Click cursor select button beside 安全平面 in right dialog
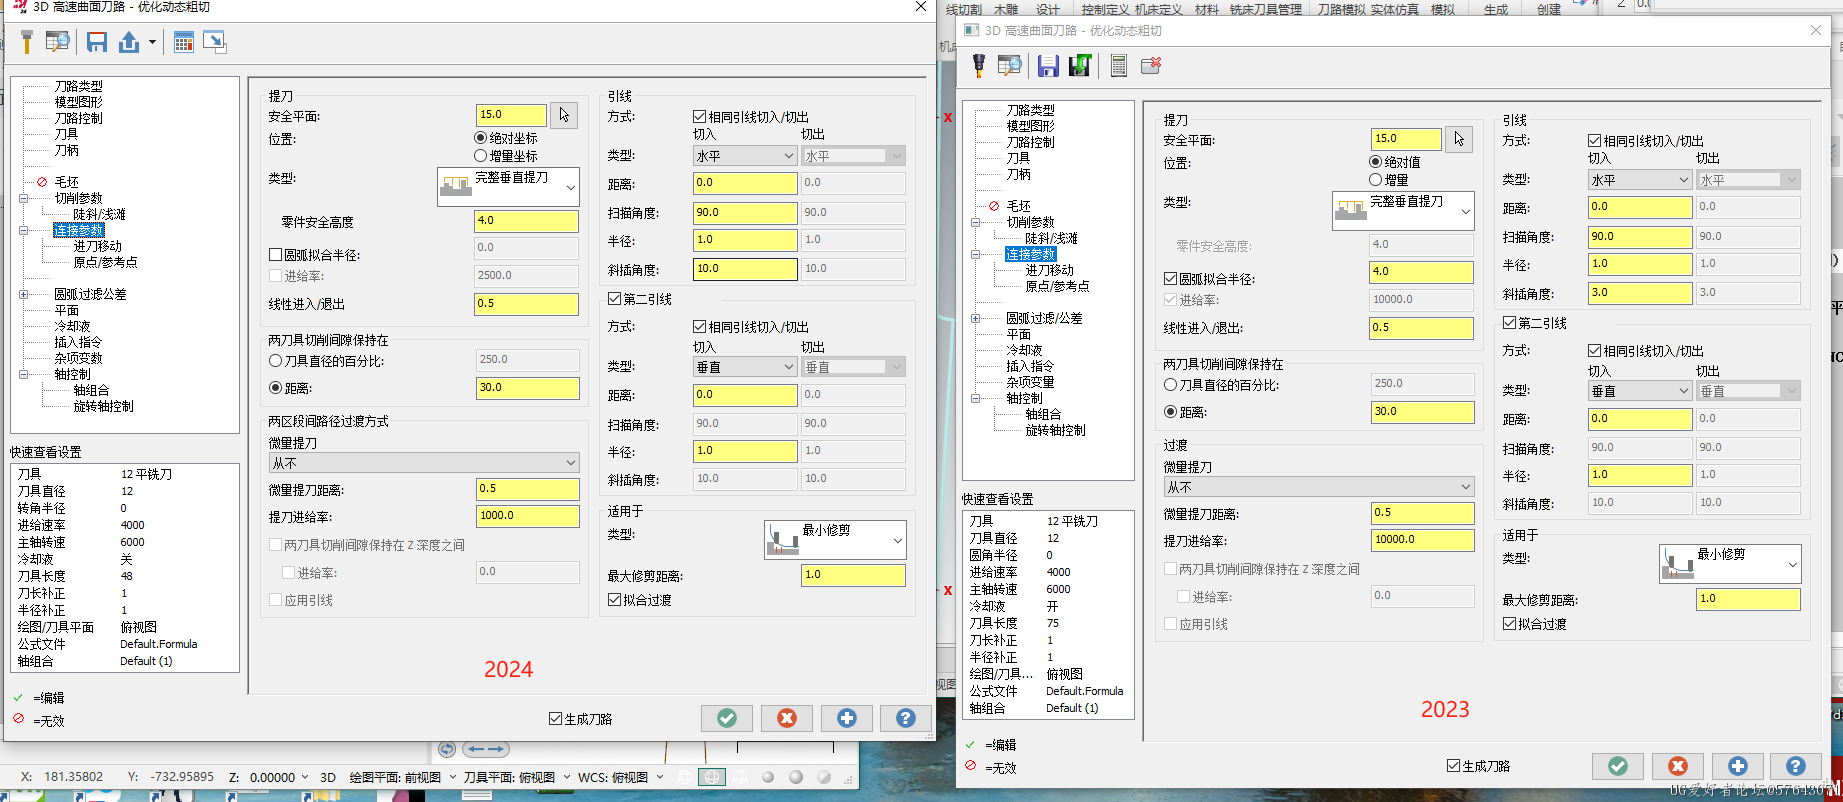Image resolution: width=1843 pixels, height=802 pixels. (x=1459, y=139)
